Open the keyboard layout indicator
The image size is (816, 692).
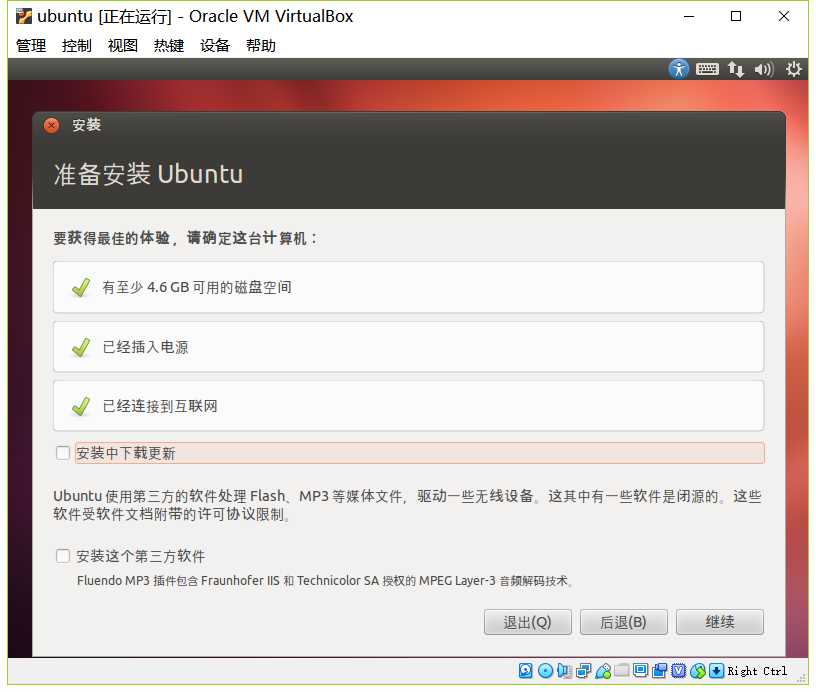[x=707, y=69]
